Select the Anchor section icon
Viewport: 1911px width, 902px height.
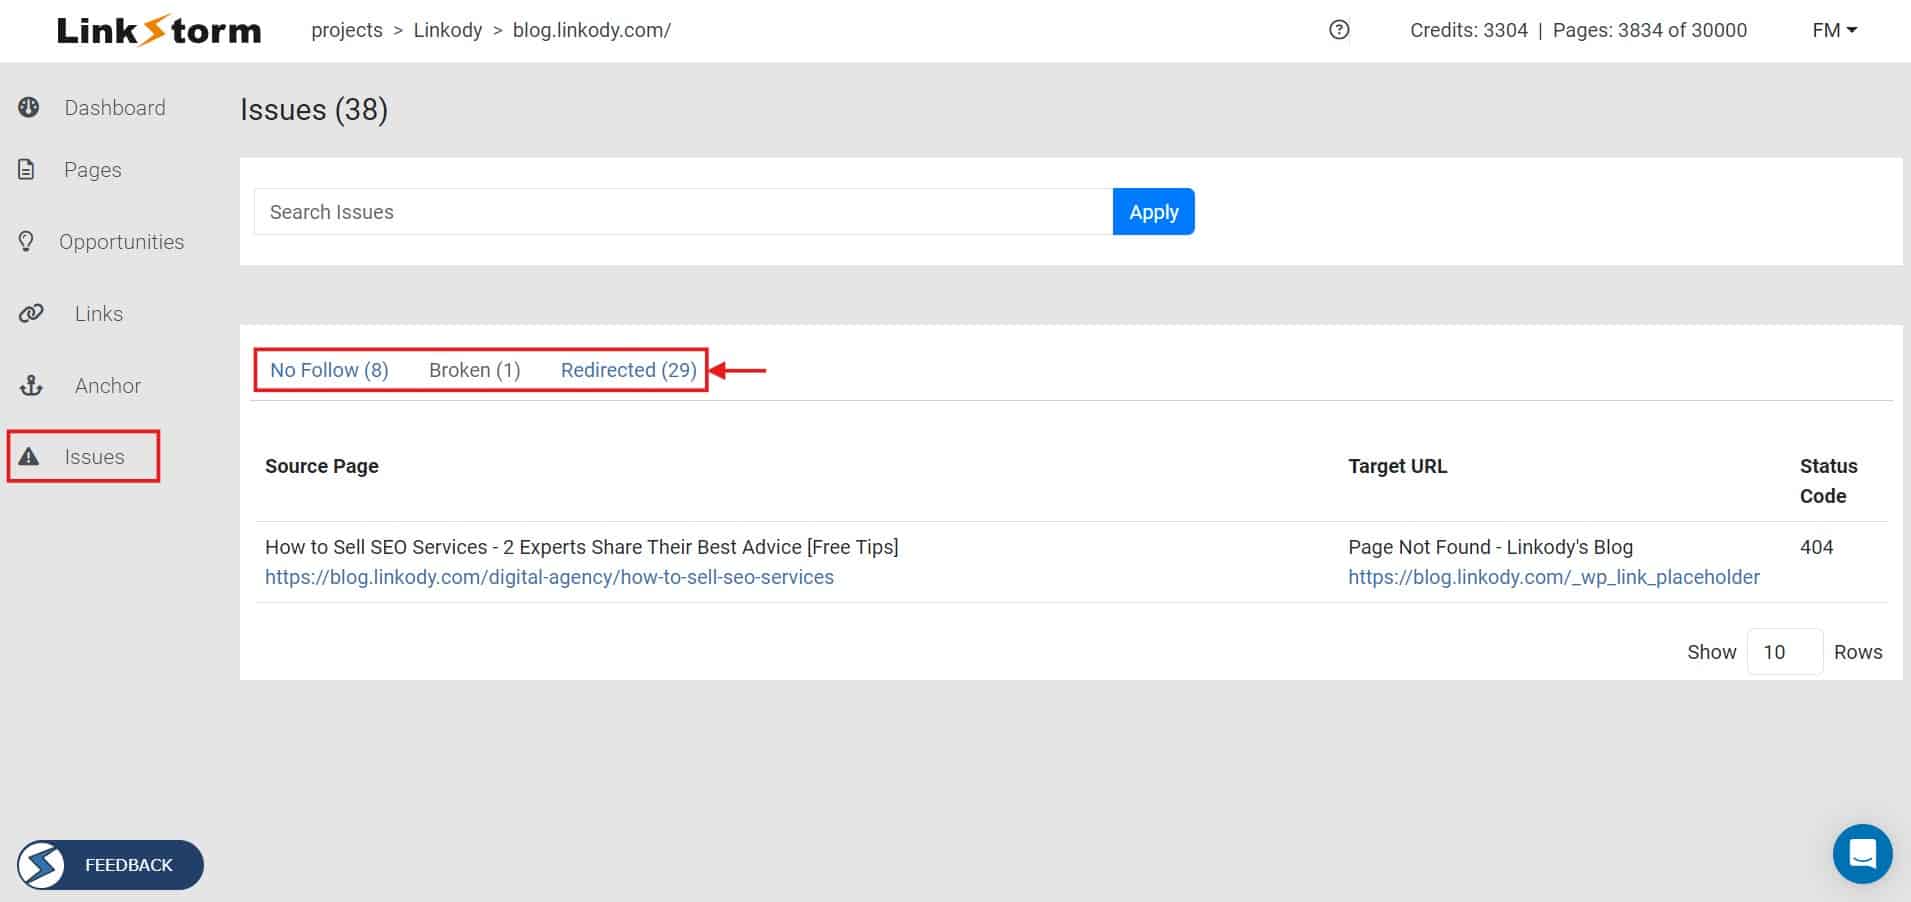click(31, 385)
